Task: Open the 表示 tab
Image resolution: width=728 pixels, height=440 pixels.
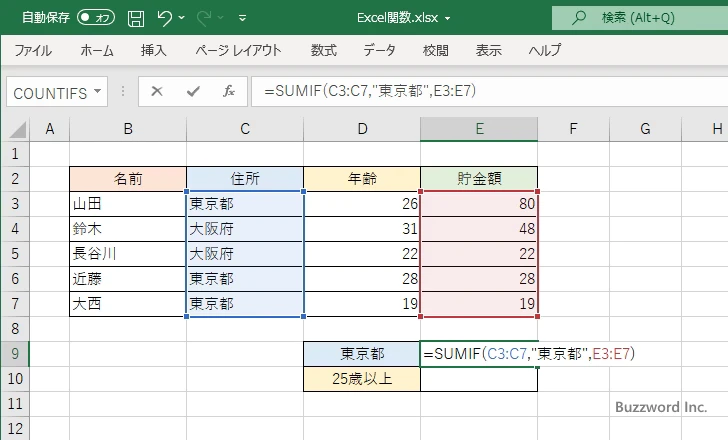Action: pos(488,50)
